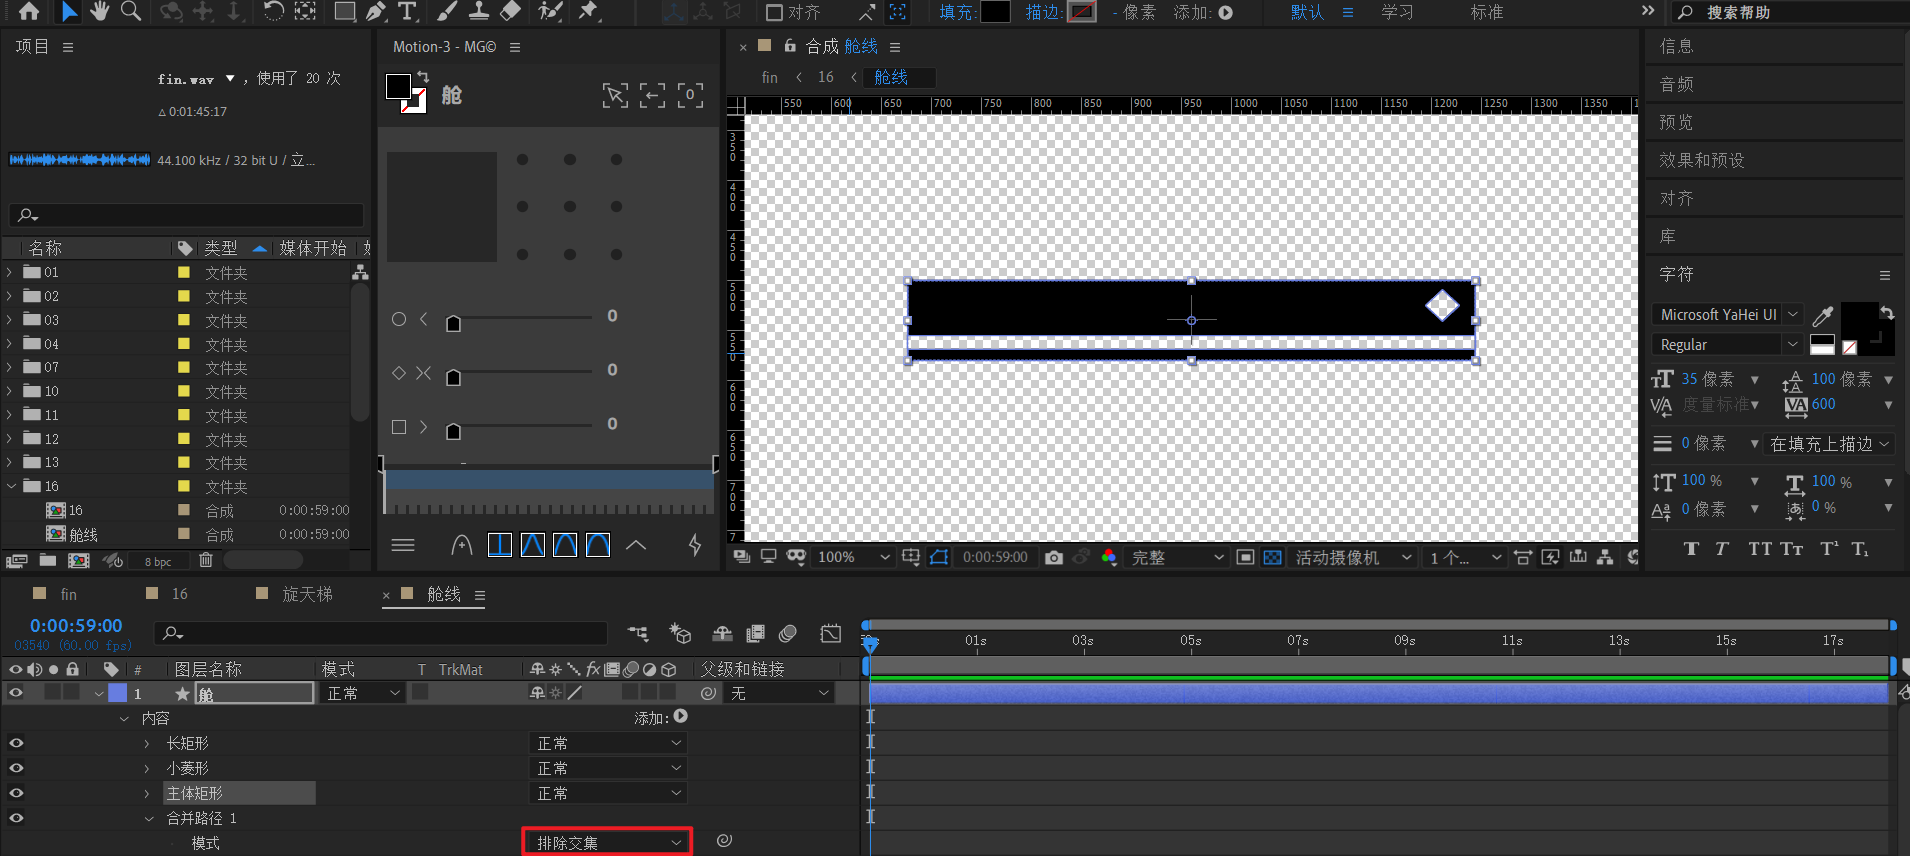Toggle the pixel aspect correction button
The height and width of the screenshot is (856, 1910).
[1522, 557]
